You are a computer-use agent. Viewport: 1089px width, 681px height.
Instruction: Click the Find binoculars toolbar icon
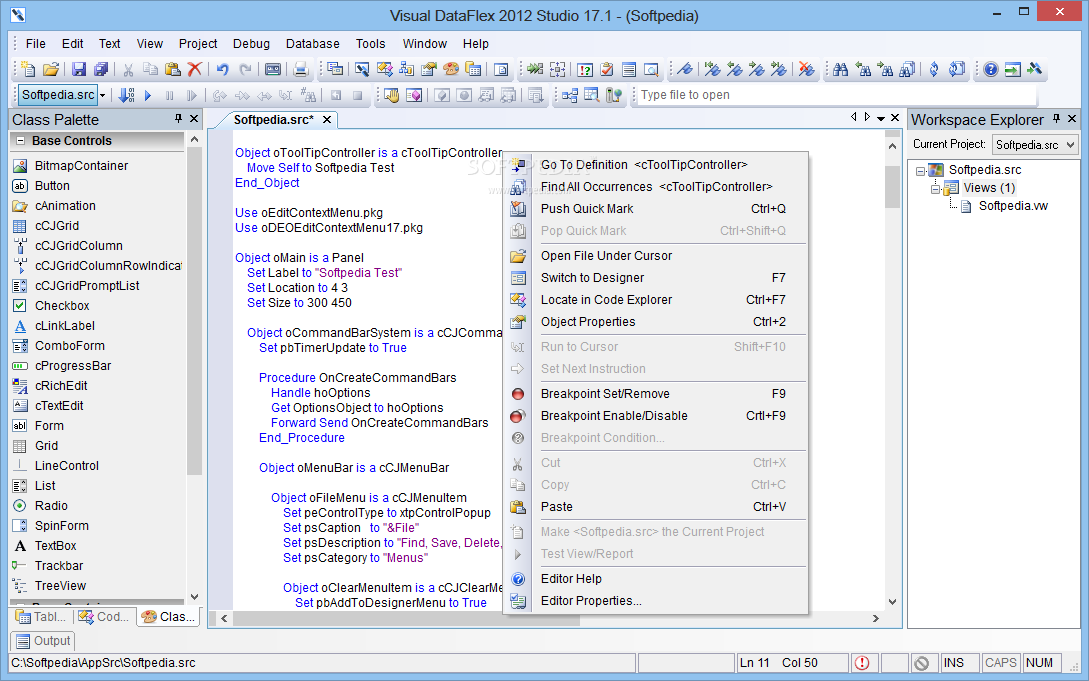click(x=840, y=69)
